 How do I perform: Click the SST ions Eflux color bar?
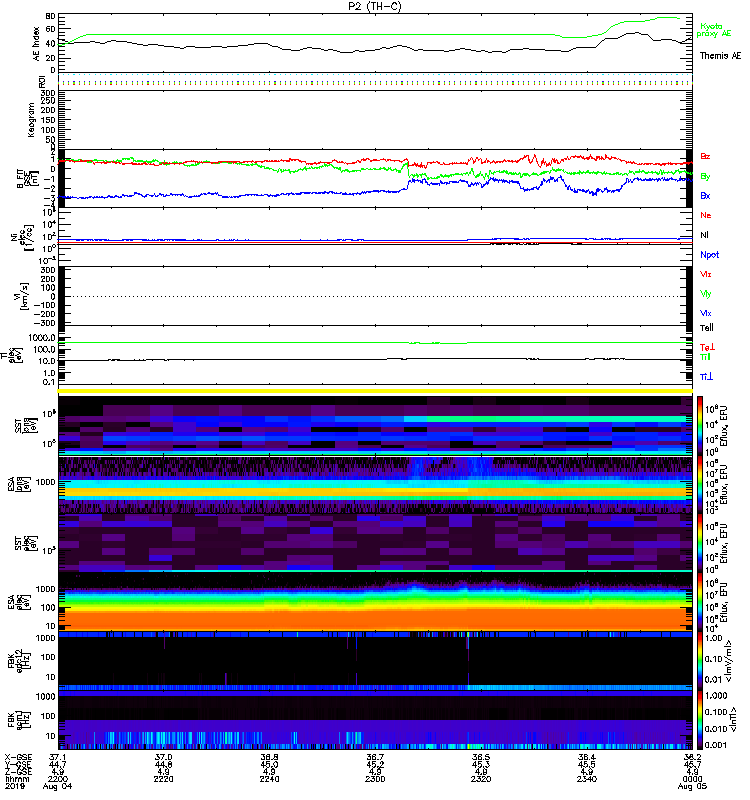click(700, 426)
